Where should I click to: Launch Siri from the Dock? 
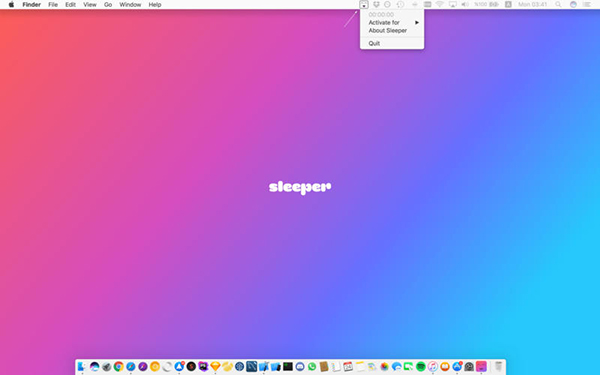[95, 367]
